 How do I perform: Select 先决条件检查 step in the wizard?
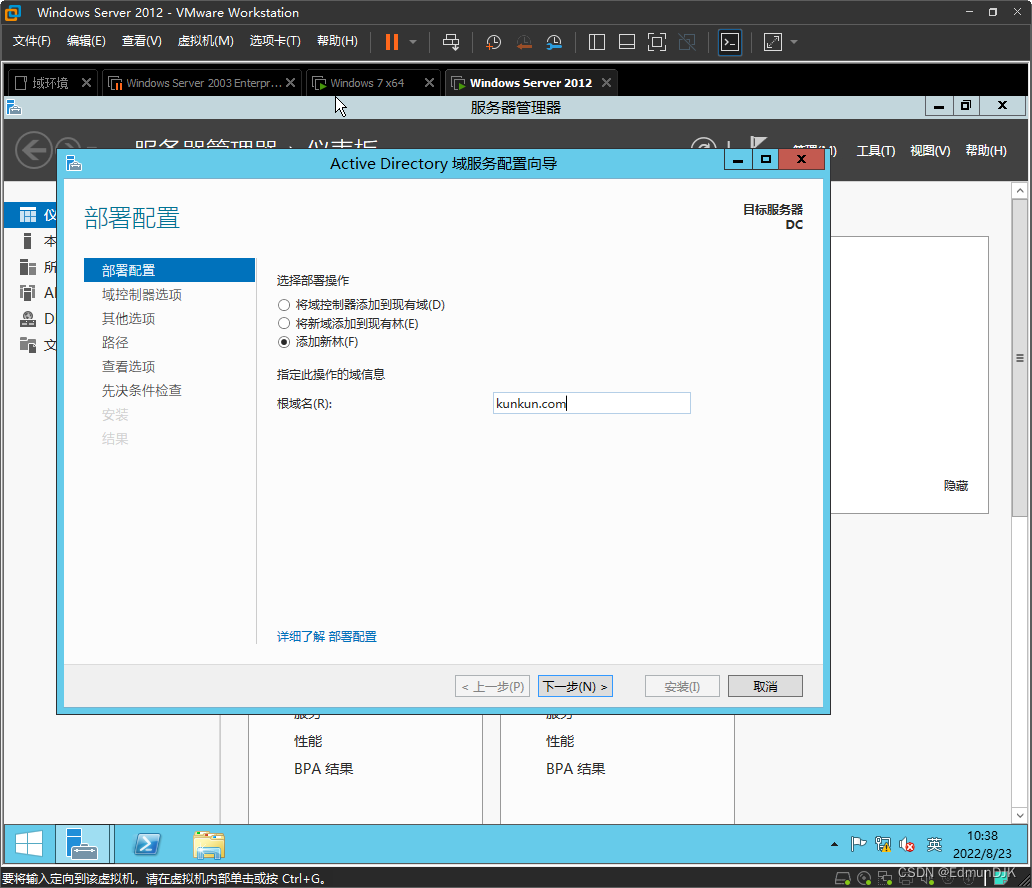click(142, 390)
